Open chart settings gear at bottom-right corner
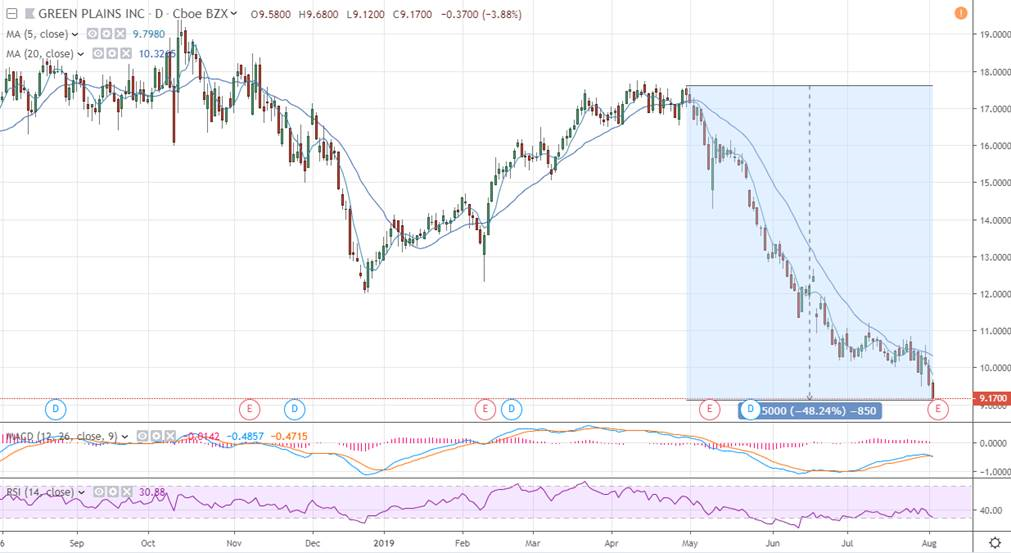Screen dimensions: 1011x553 (x=994, y=541)
